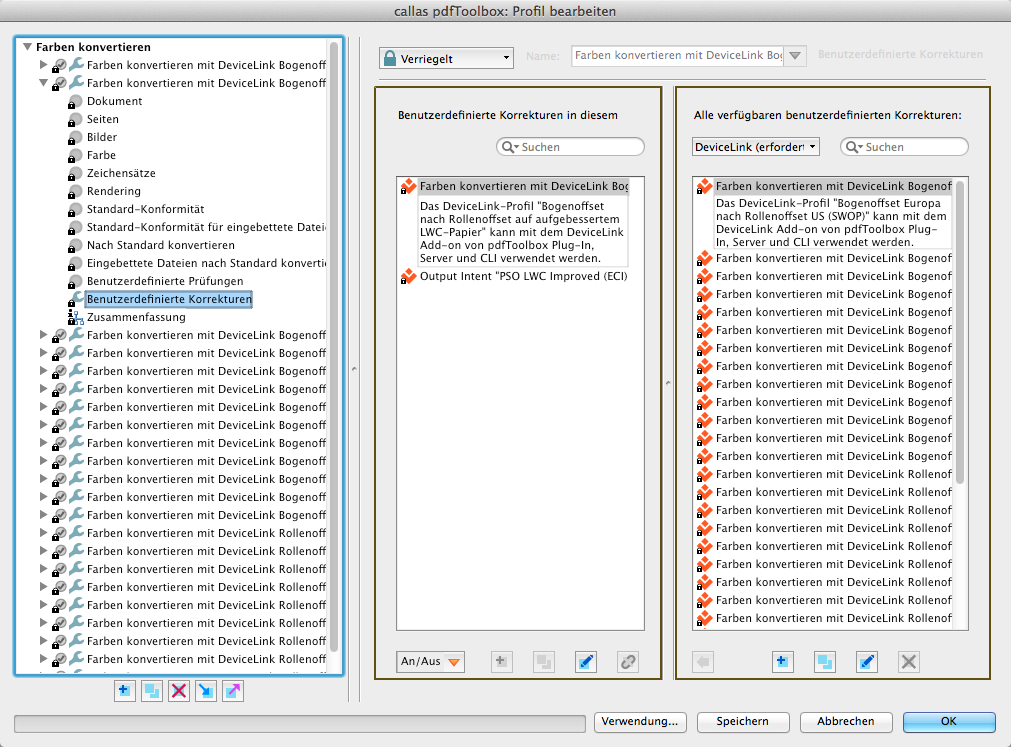Click the Suchen field for available corrections

click(x=904, y=147)
